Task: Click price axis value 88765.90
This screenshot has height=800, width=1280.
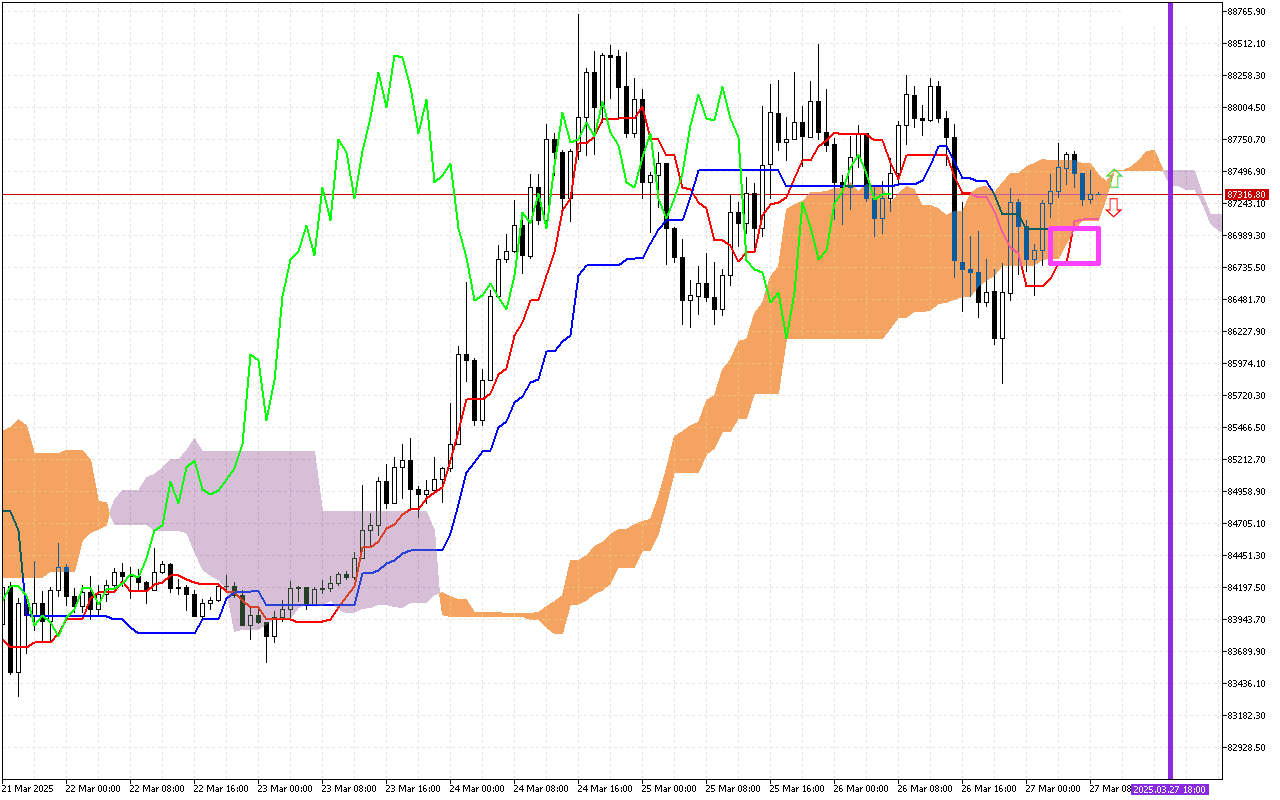Action: (x=1246, y=12)
